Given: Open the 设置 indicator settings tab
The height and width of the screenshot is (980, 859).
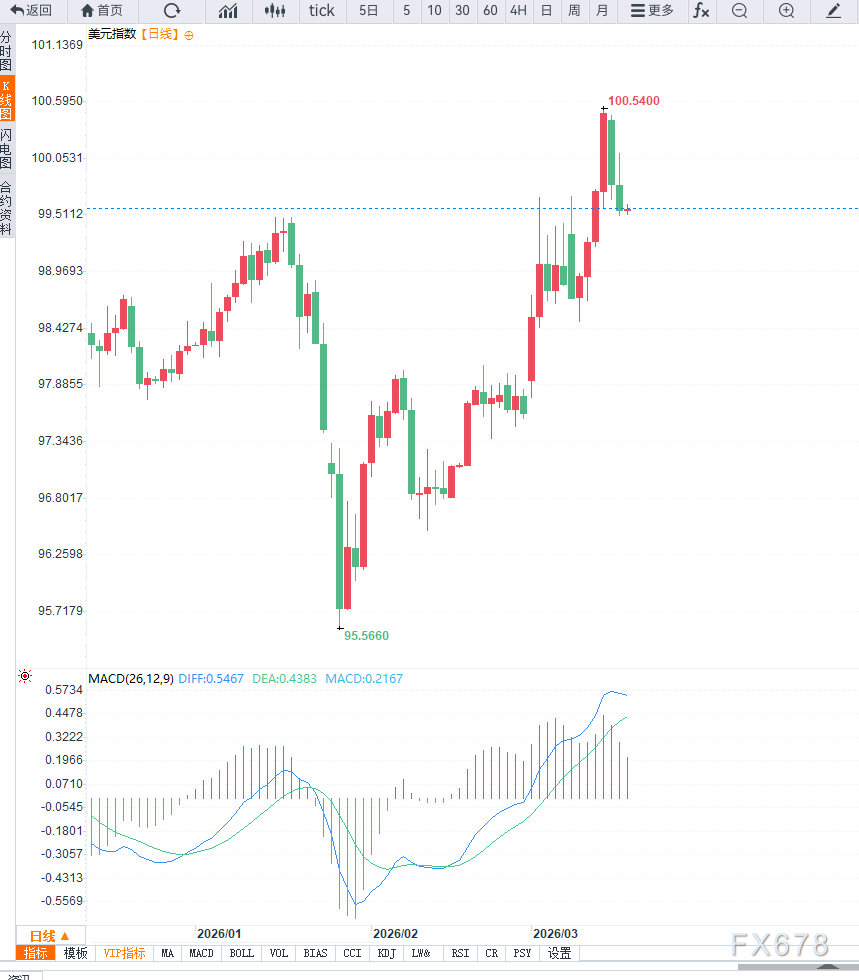Looking at the screenshot, I should pos(559,953).
